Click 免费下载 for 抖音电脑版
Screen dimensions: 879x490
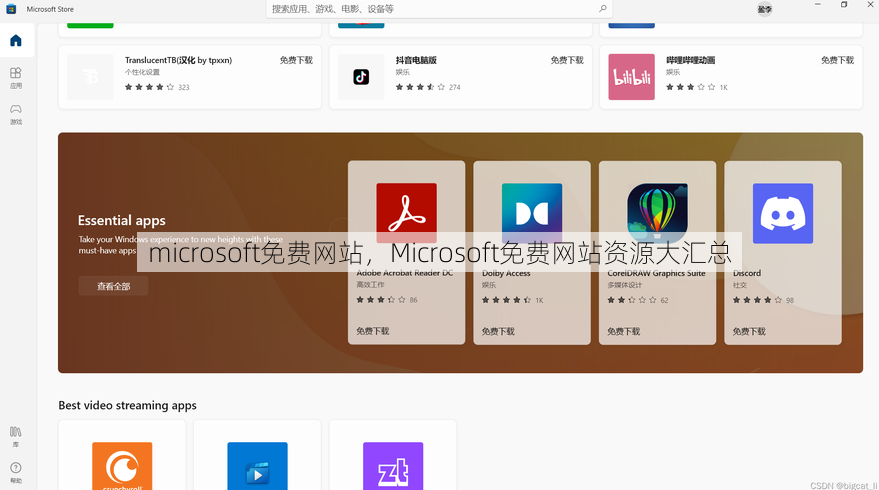coord(567,60)
